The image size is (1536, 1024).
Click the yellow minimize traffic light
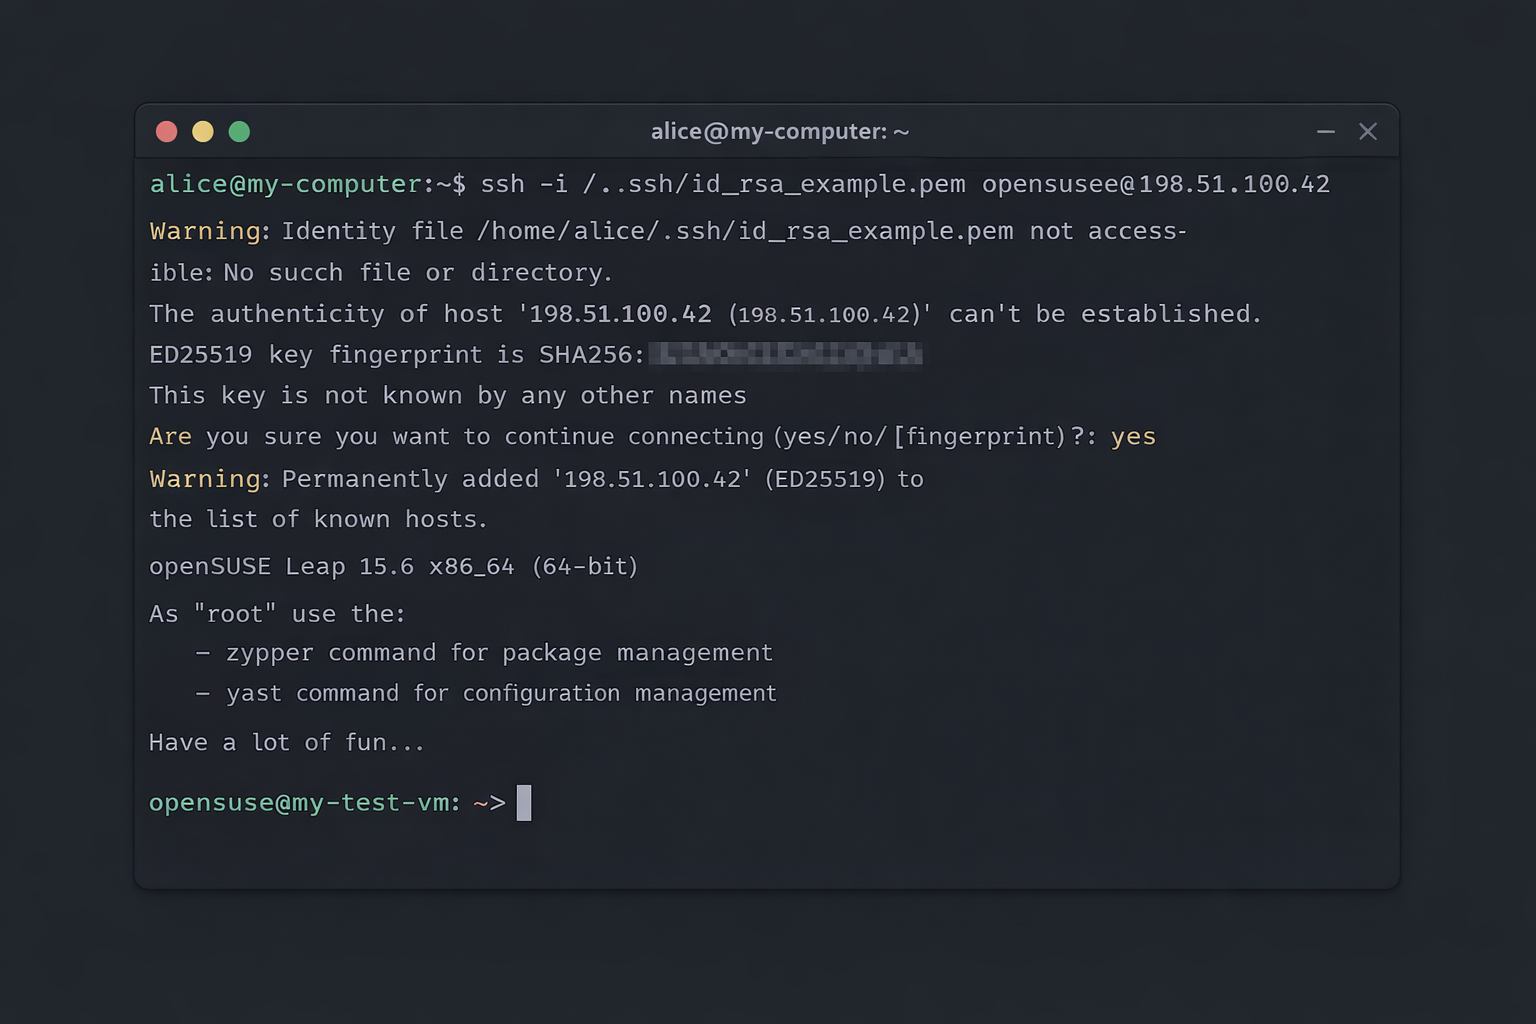(202, 131)
